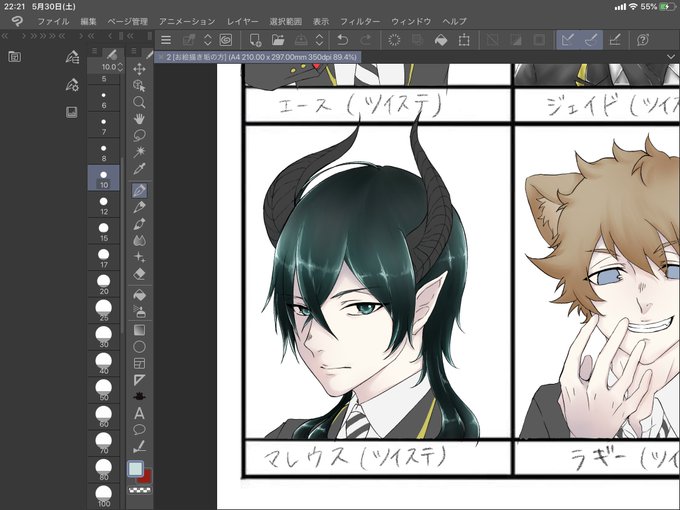The height and width of the screenshot is (510, 680).
Task: Open the Tool Property palette icon
Action: point(72,85)
